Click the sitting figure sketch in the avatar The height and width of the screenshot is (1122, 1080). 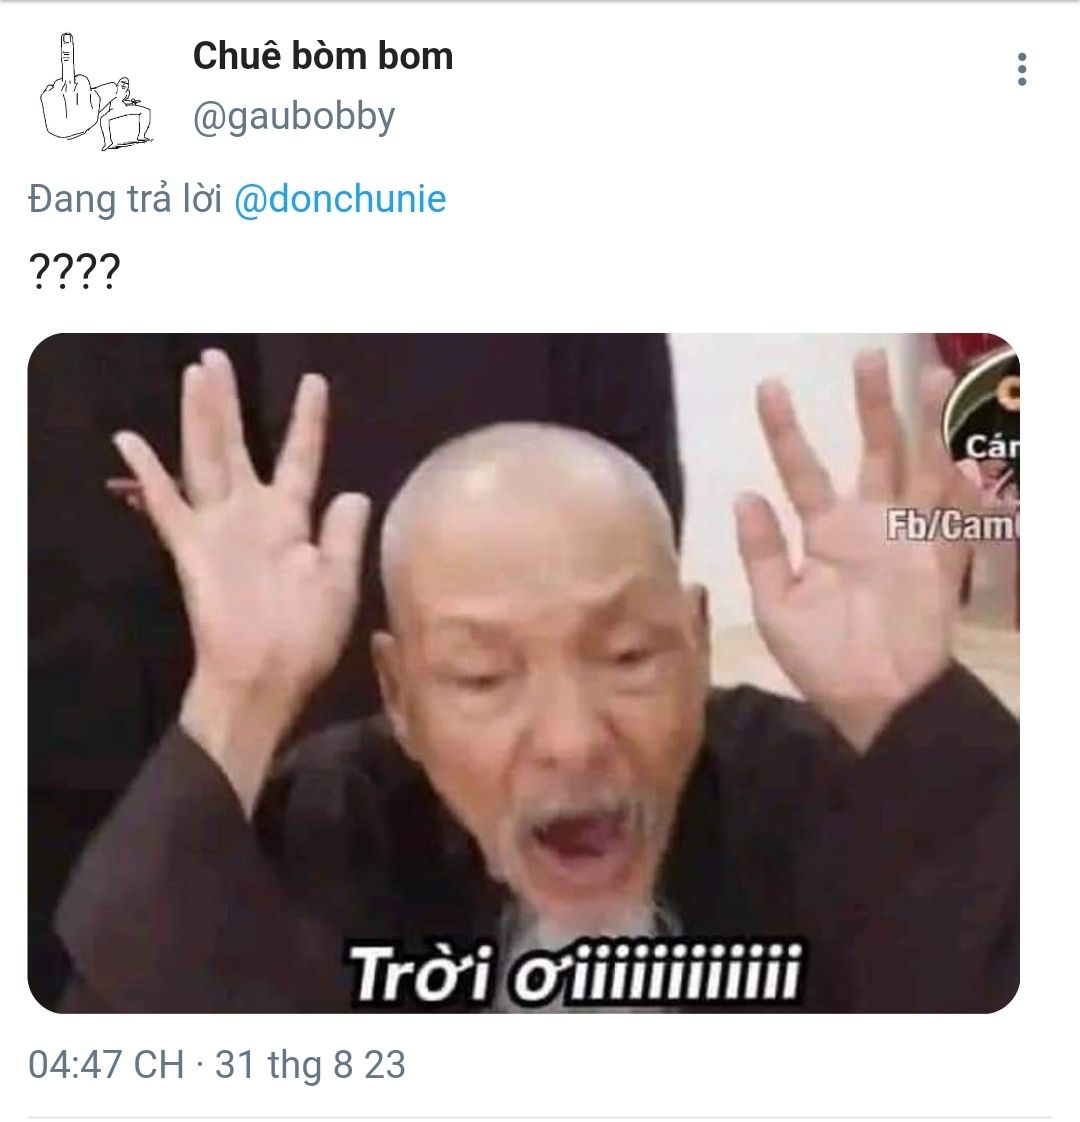click(x=123, y=113)
